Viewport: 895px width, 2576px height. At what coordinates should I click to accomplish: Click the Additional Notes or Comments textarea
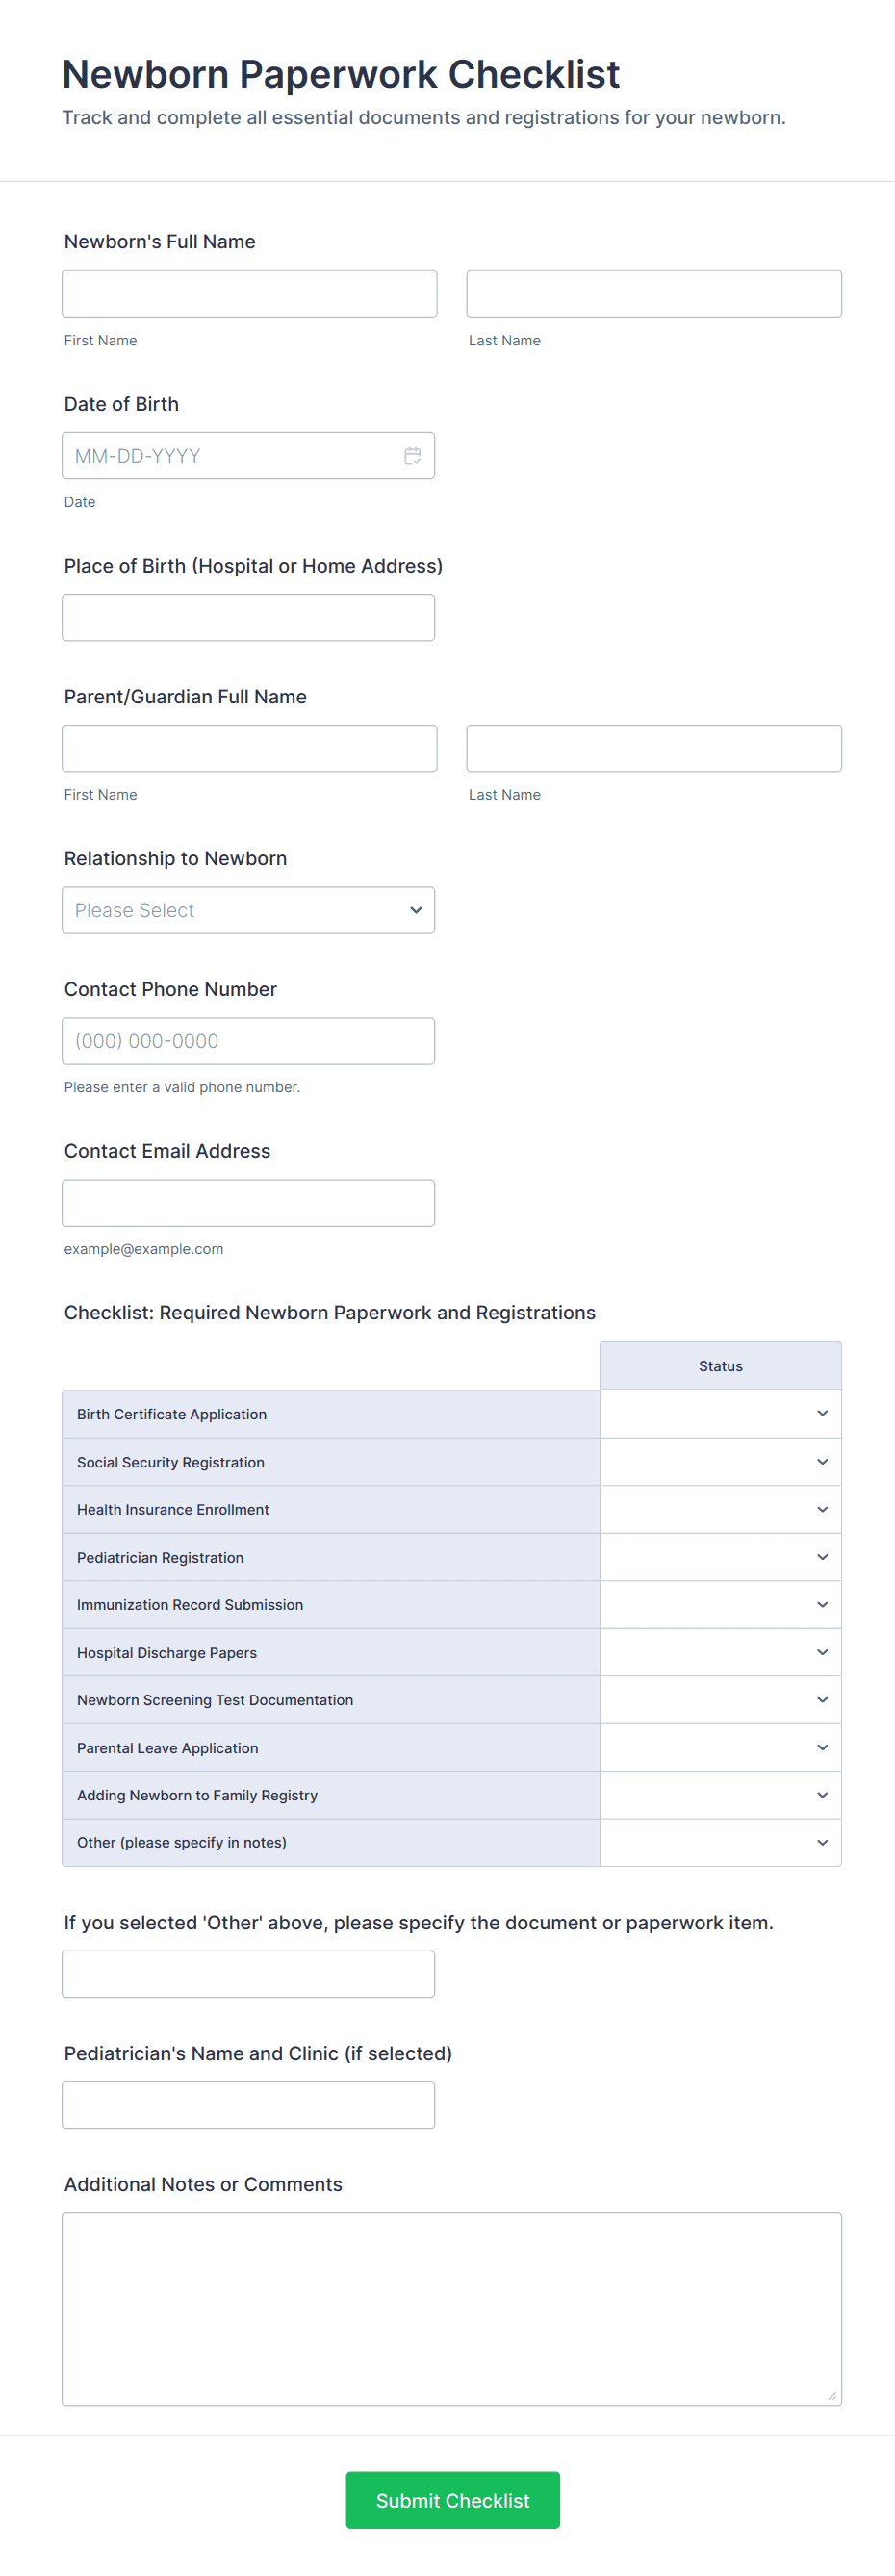click(451, 2308)
